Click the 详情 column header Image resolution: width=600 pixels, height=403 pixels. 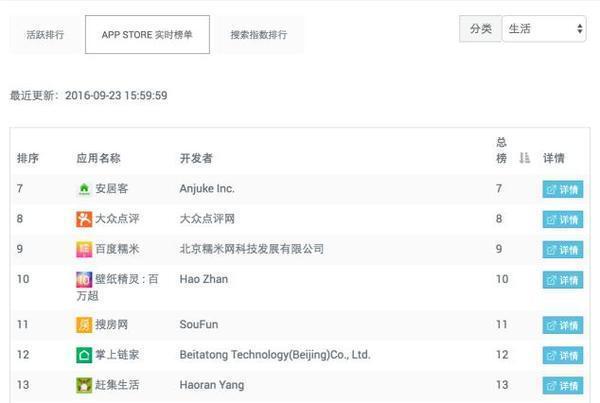pyautogui.click(x=554, y=158)
